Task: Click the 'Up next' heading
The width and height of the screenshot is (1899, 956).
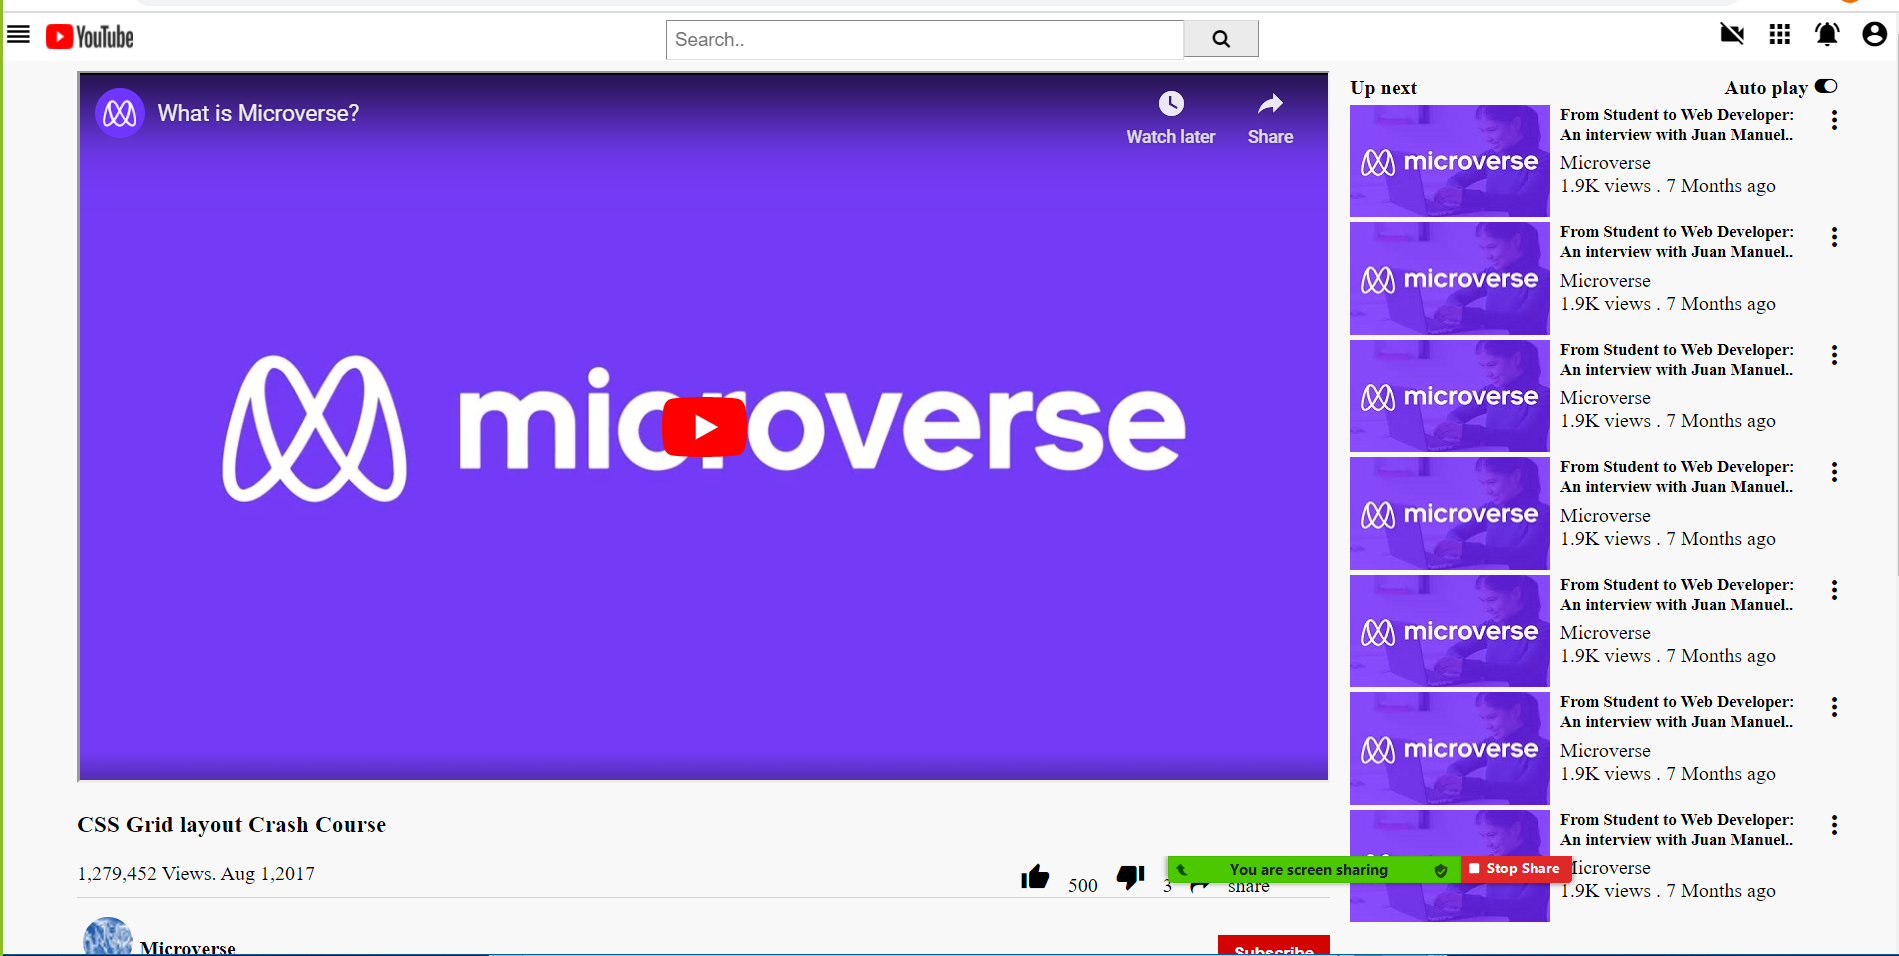Action: [x=1383, y=88]
